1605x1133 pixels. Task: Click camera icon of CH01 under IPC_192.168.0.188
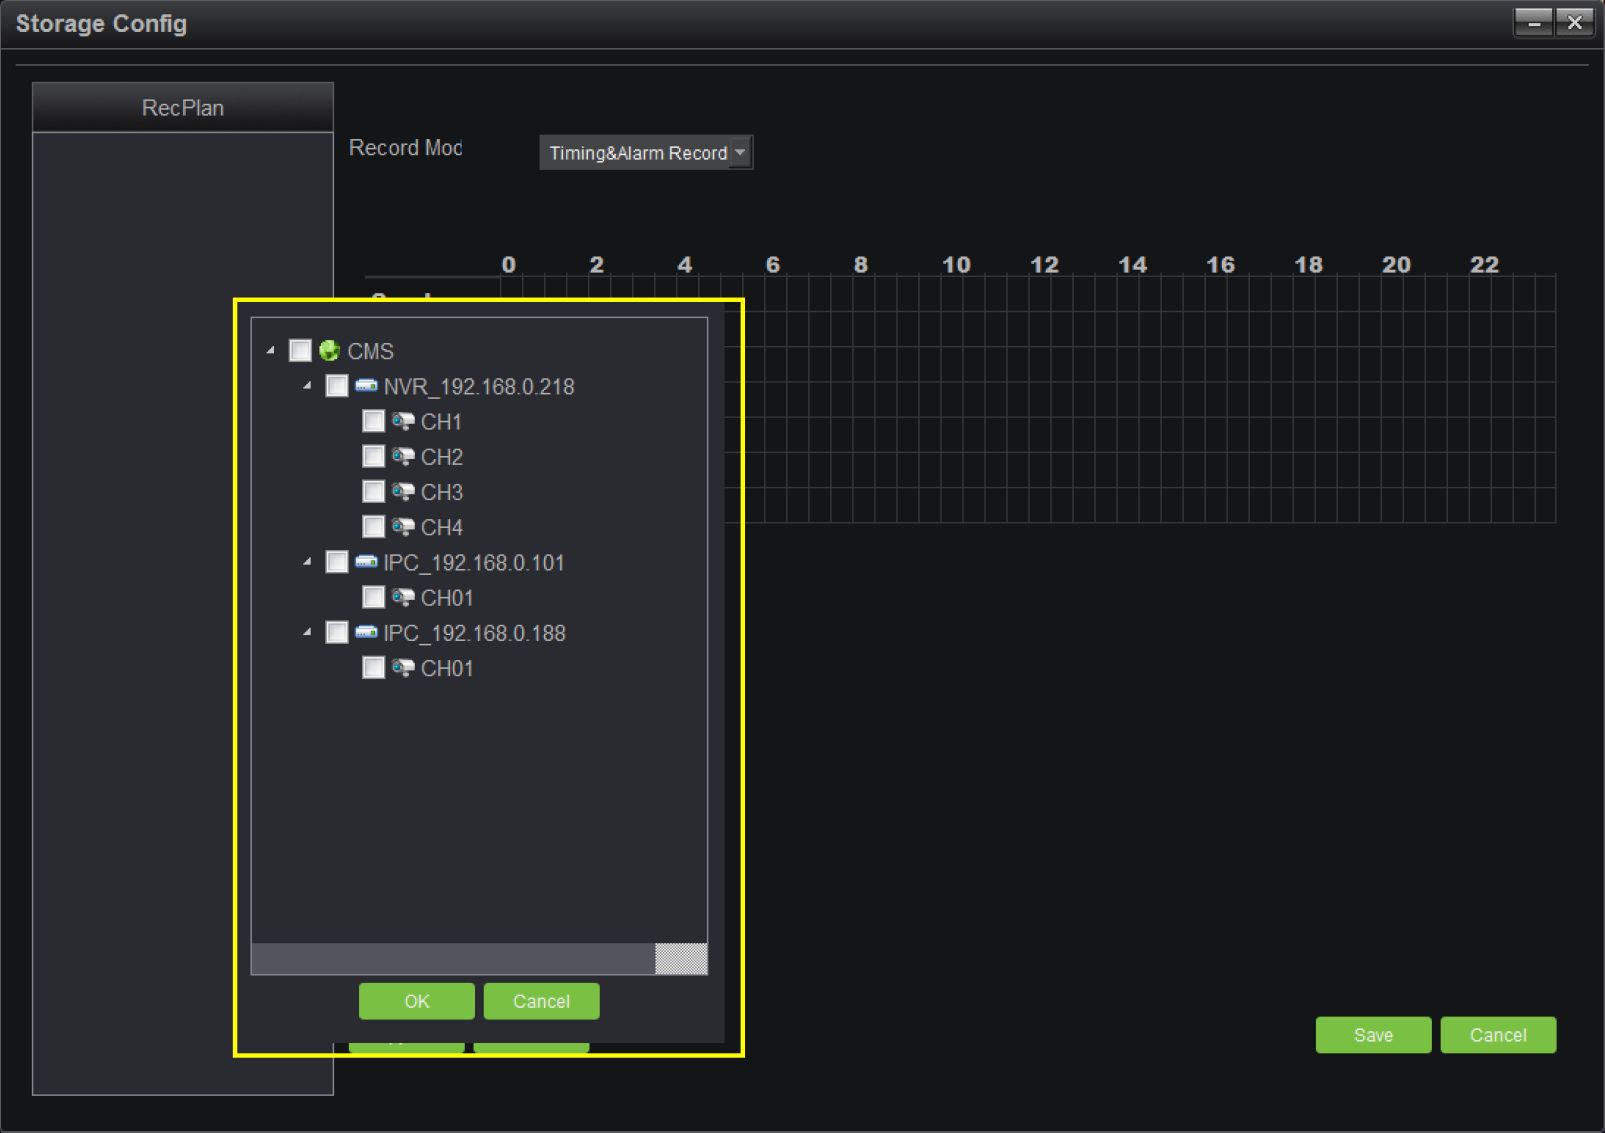(403, 668)
